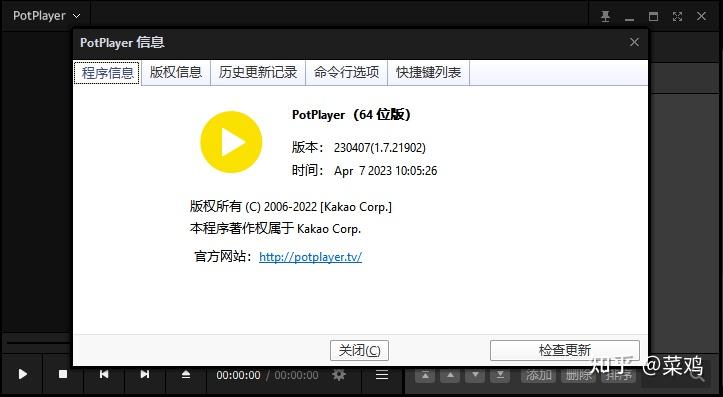
Task: Toggle the fullscreen mode icon
Action: coord(677,16)
